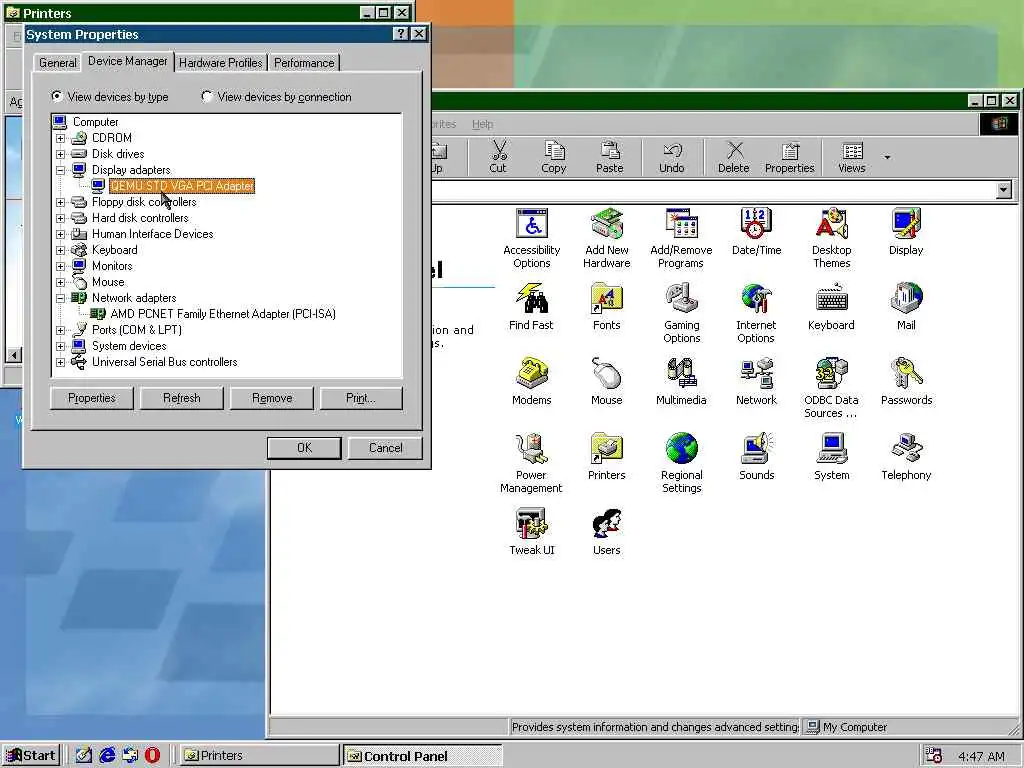Viewport: 1024px width, 768px height.
Task: Open the Sounds applet
Action: click(756, 457)
